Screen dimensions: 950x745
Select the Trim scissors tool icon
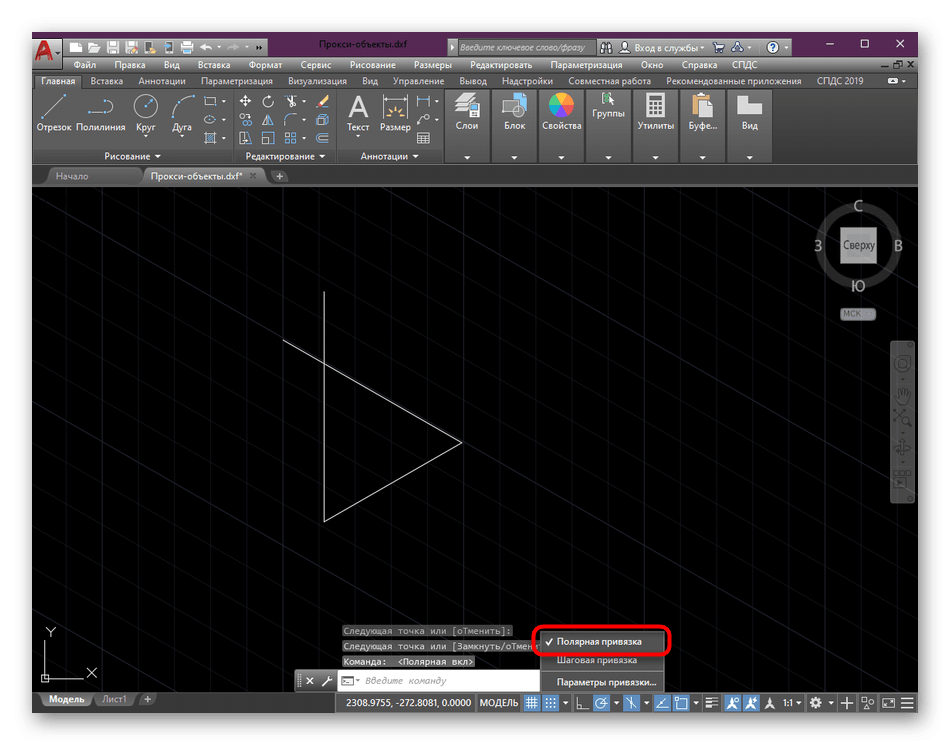pos(291,101)
